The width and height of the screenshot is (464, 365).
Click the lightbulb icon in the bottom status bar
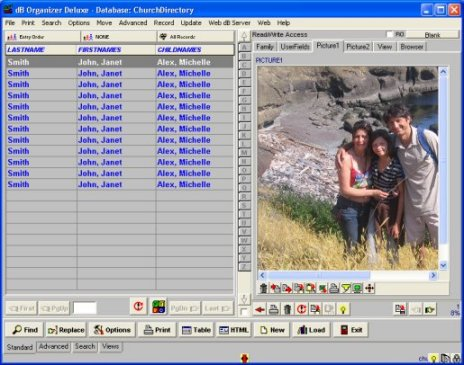click(433, 359)
